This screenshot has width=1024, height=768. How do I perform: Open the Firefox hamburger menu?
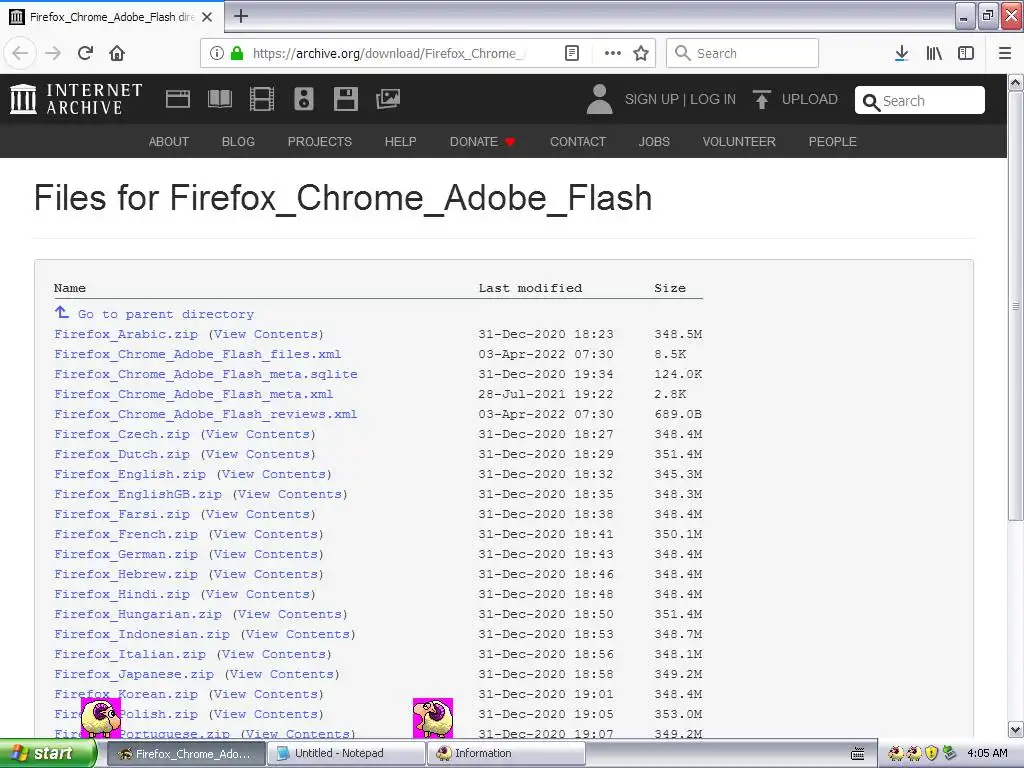(1005, 53)
